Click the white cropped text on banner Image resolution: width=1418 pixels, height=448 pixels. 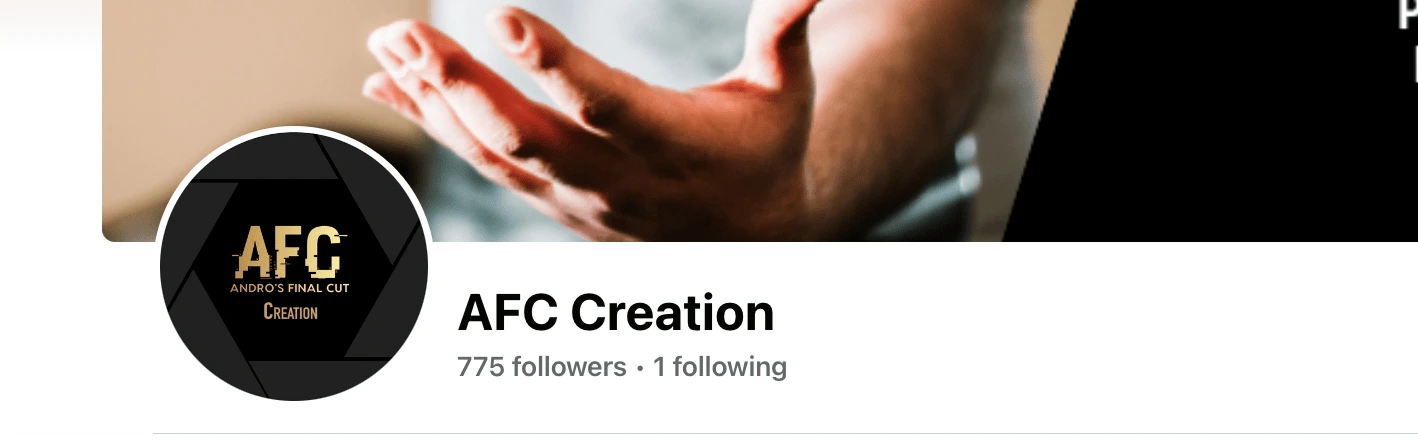(x=1411, y=40)
